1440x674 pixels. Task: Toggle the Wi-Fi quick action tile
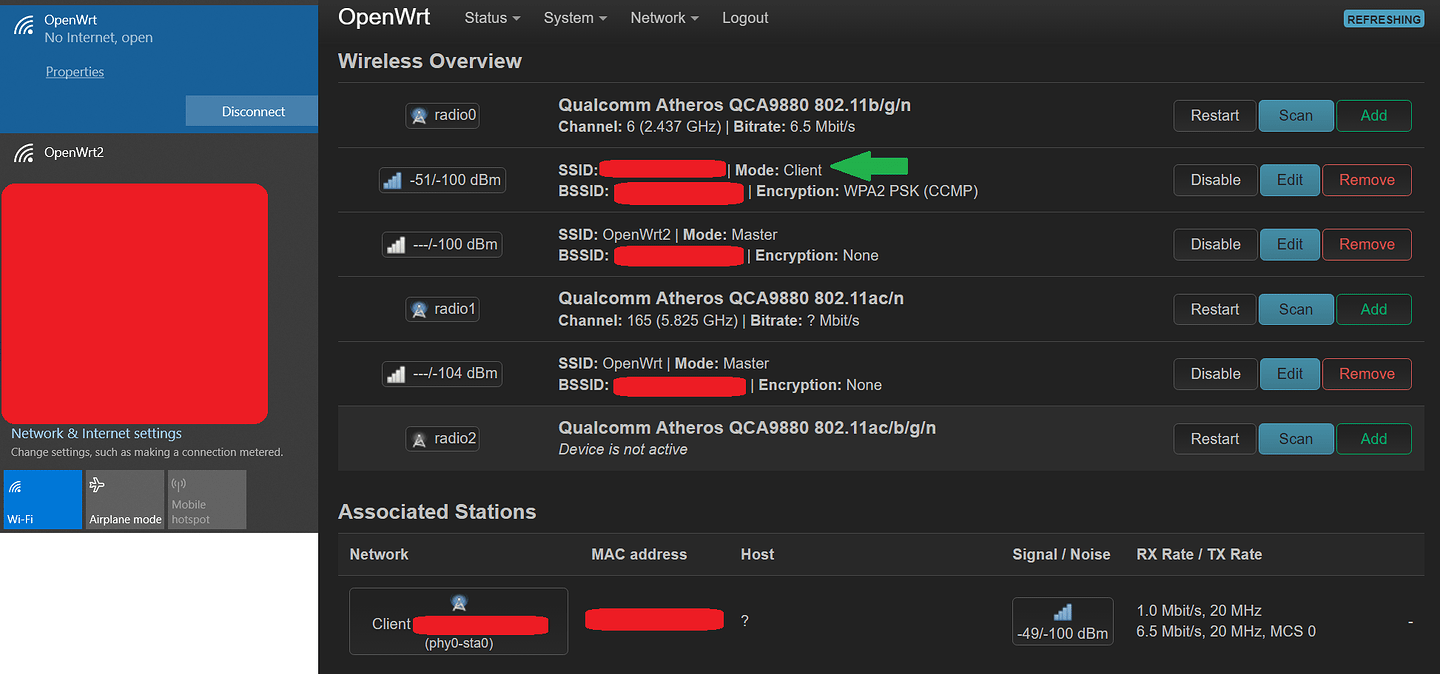[x=43, y=499]
